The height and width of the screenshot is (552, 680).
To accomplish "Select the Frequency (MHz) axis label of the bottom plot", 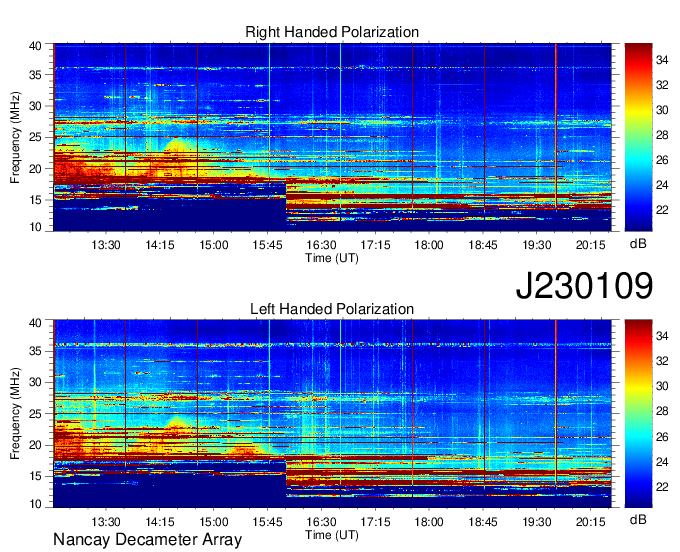I will pyautogui.click(x=15, y=414).
